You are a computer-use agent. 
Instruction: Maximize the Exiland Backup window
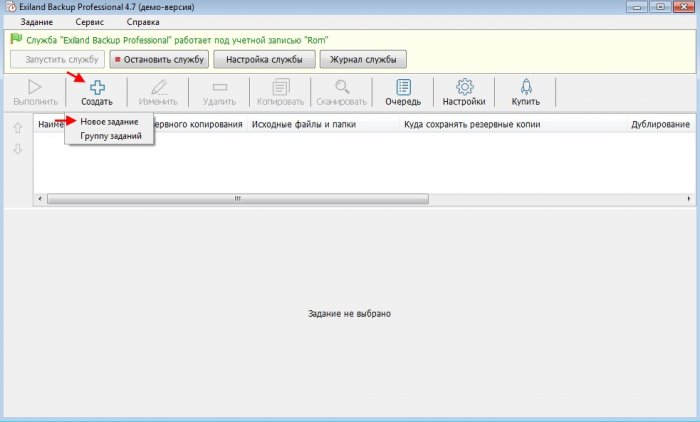660,7
